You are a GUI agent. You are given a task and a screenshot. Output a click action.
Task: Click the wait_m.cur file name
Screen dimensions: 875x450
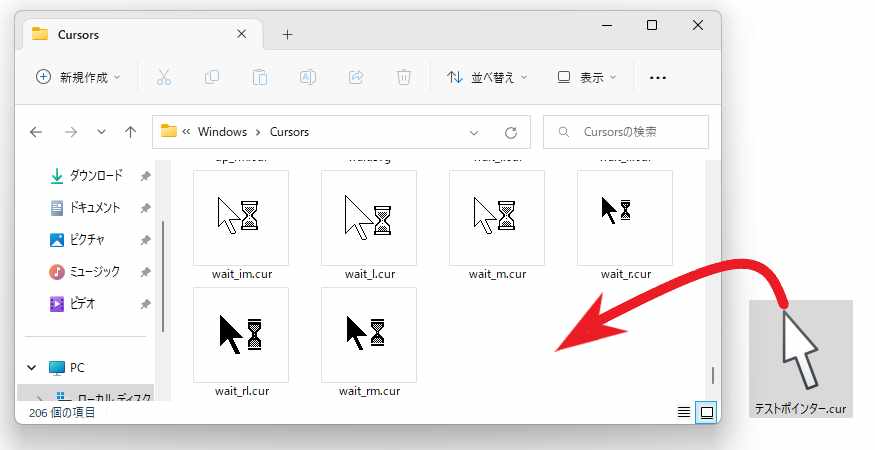point(497,274)
